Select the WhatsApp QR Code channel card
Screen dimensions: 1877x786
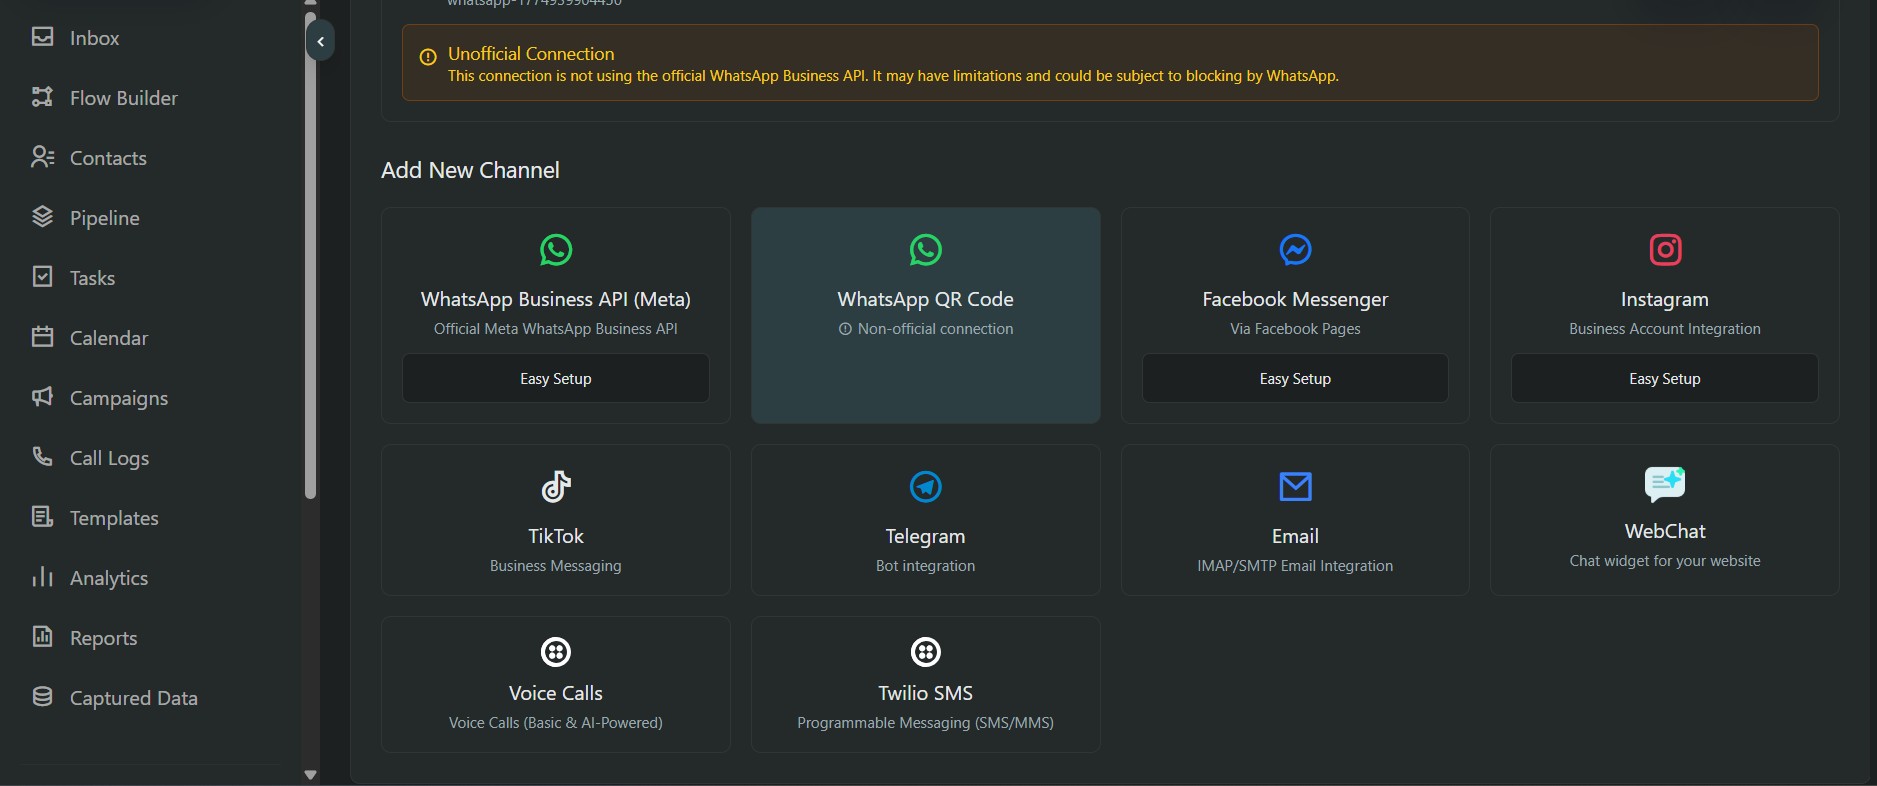tap(926, 315)
